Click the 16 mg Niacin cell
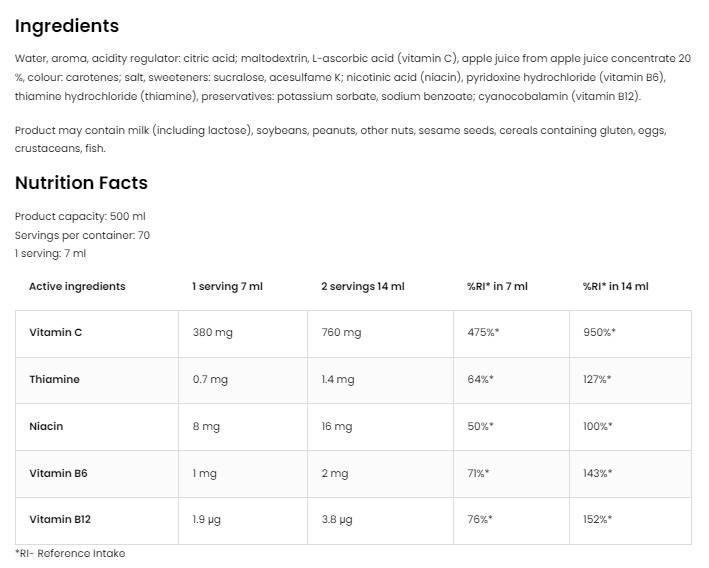The height and width of the screenshot is (568, 709). click(336, 426)
